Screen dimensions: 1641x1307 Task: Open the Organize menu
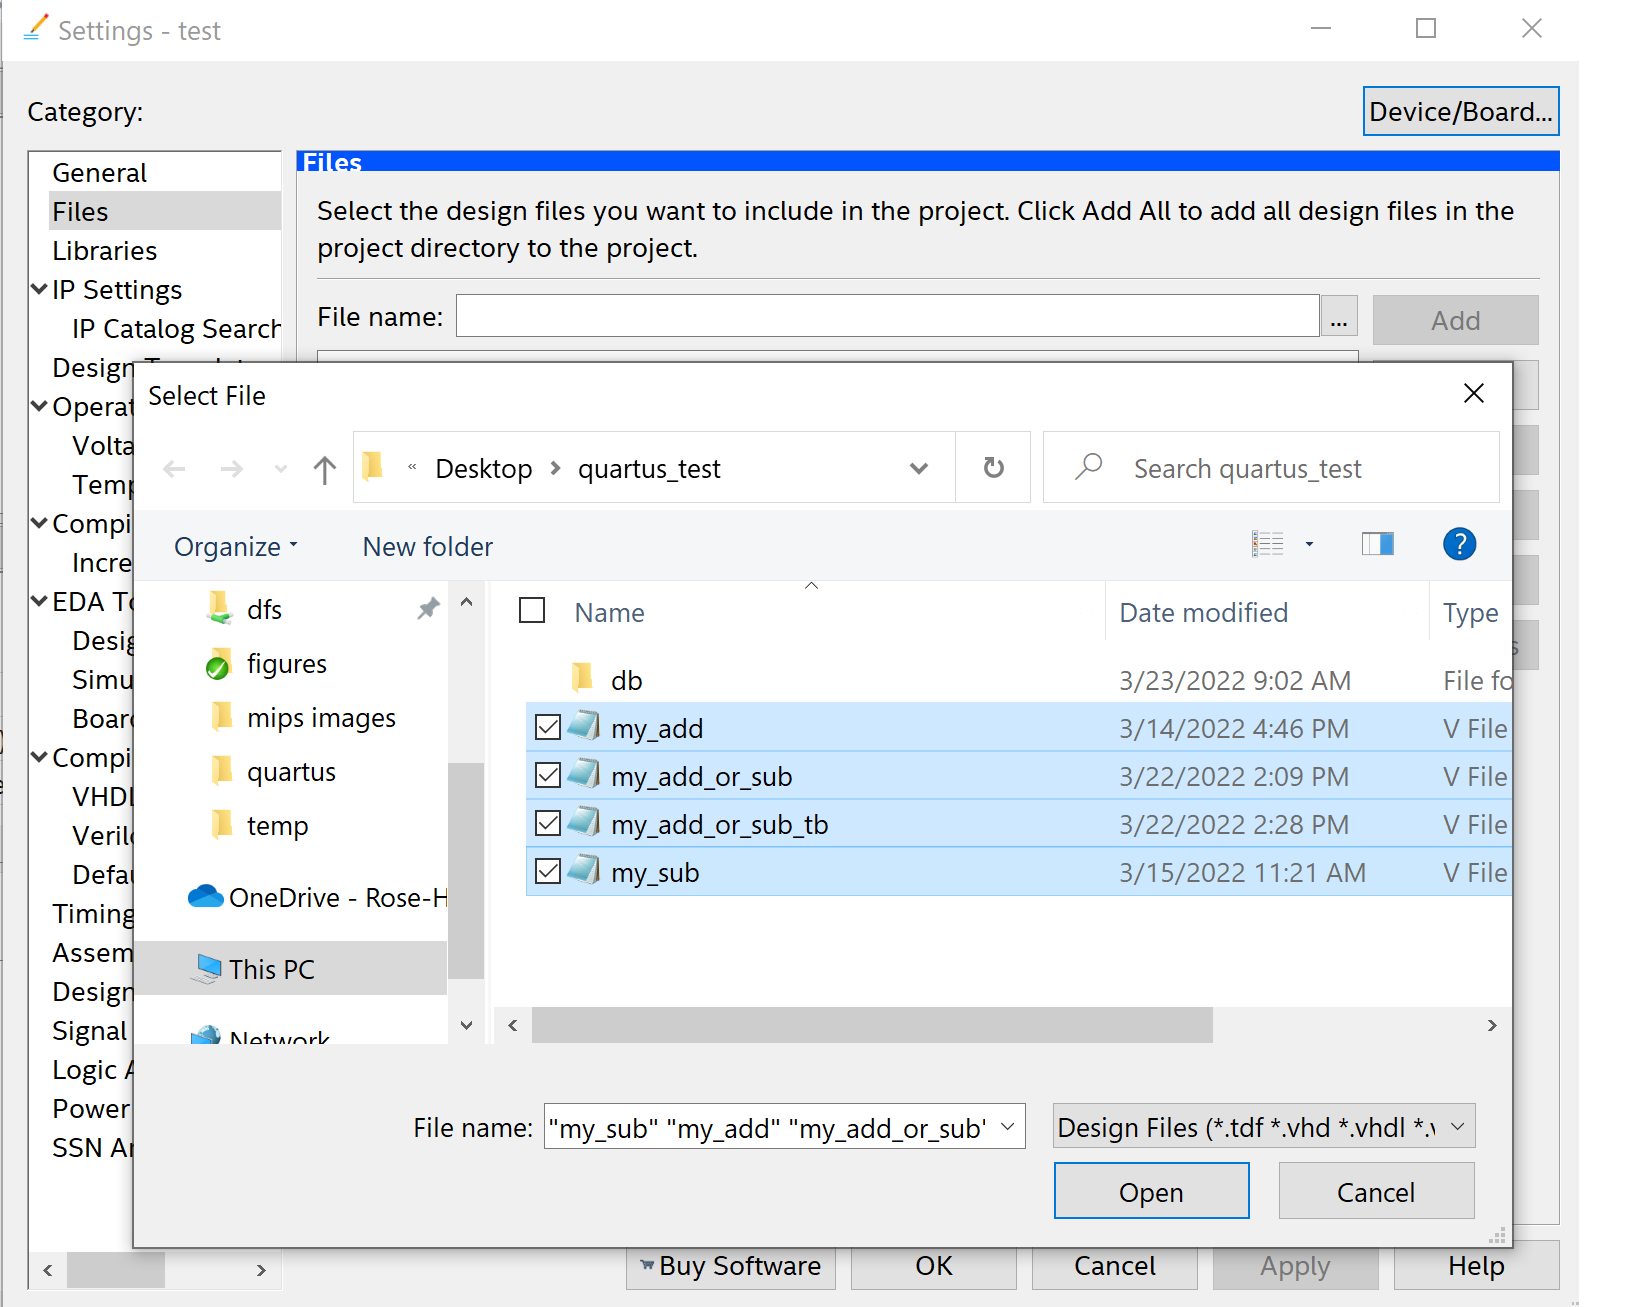pos(236,547)
